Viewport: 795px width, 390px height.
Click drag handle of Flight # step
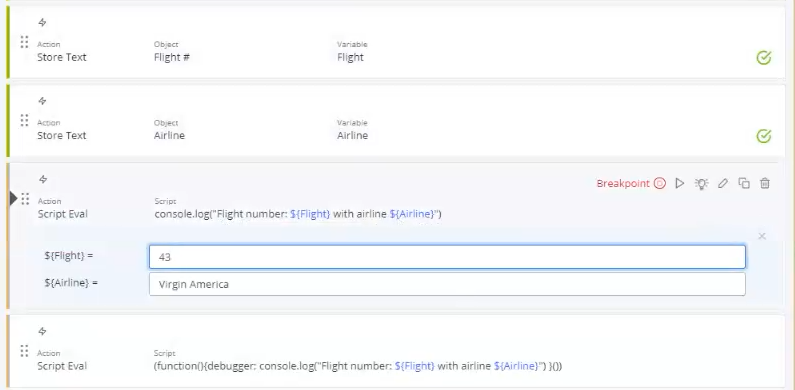tap(24, 42)
